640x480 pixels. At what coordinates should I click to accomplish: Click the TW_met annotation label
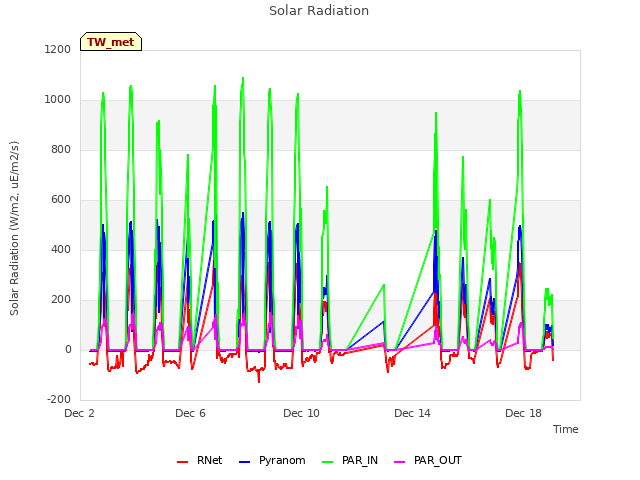(111, 42)
